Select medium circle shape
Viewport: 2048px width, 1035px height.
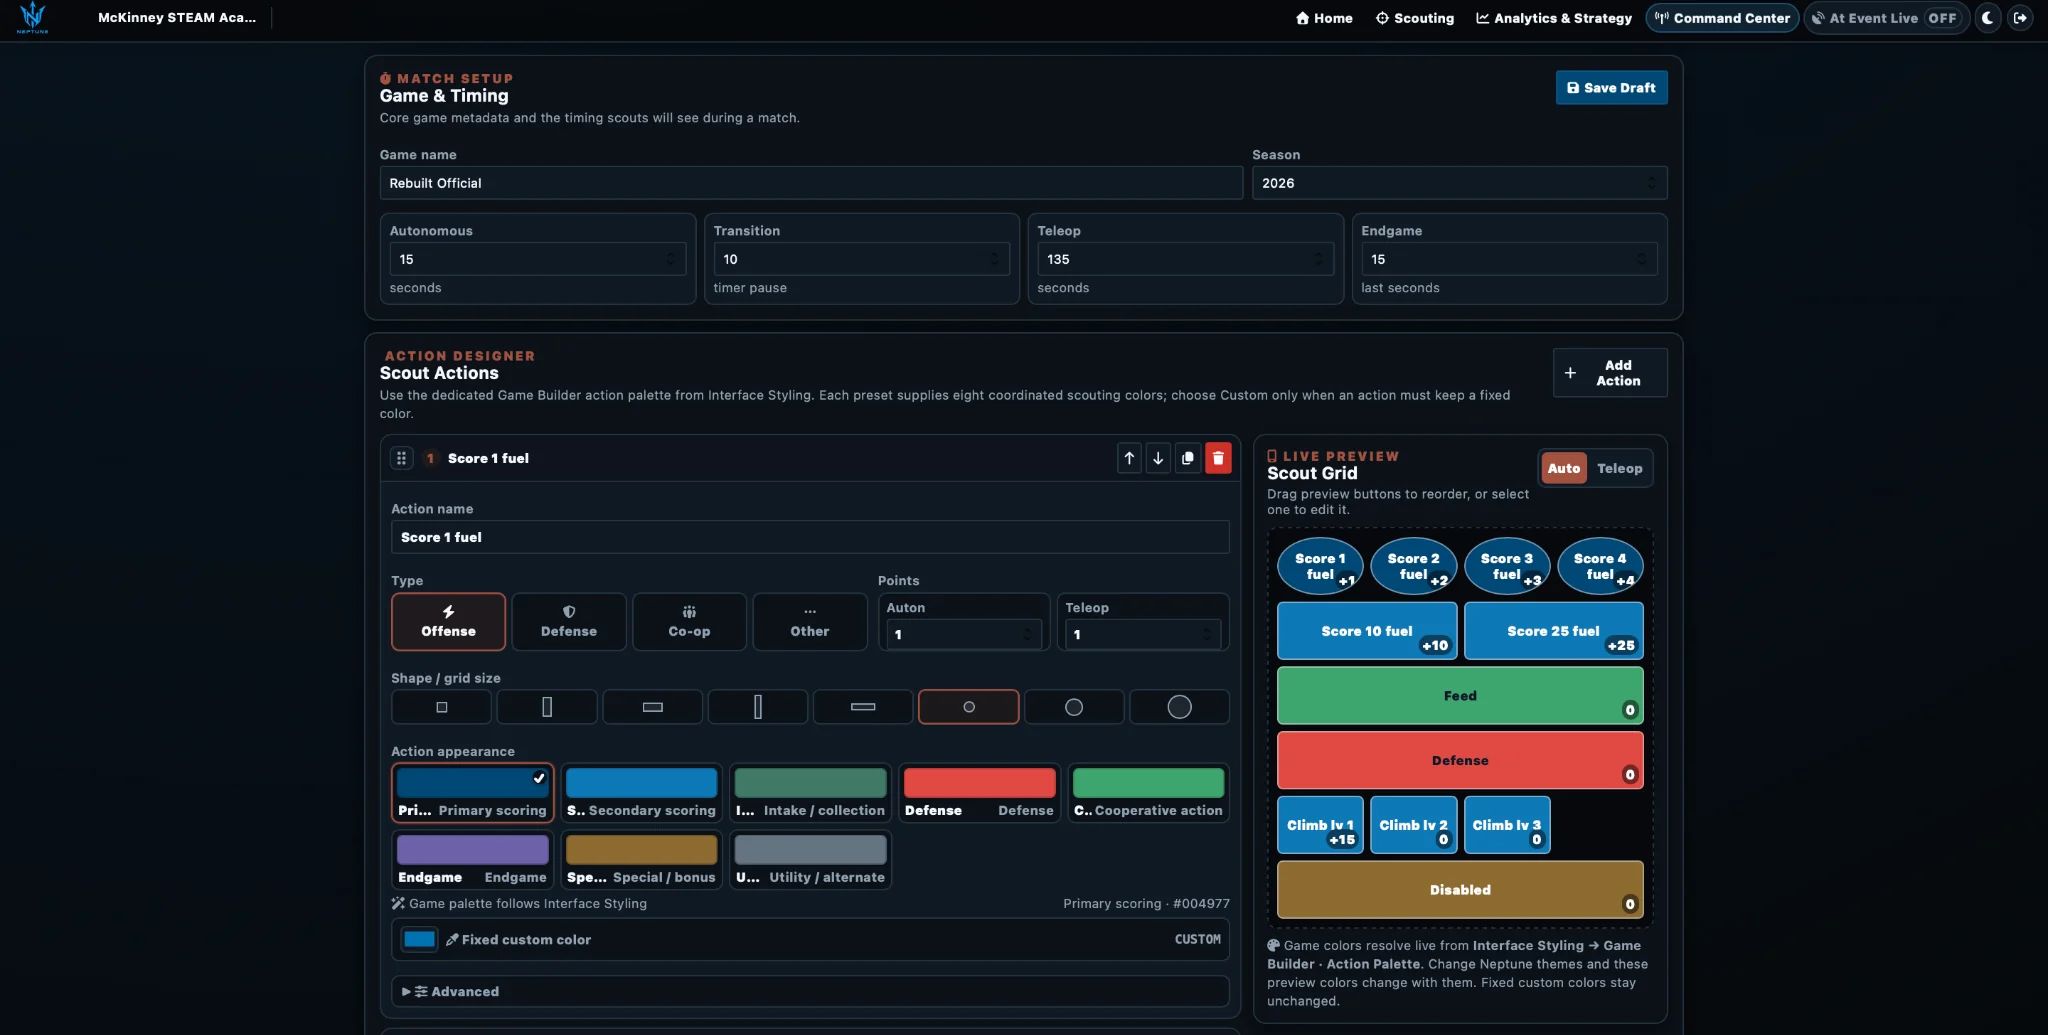(x=1074, y=707)
